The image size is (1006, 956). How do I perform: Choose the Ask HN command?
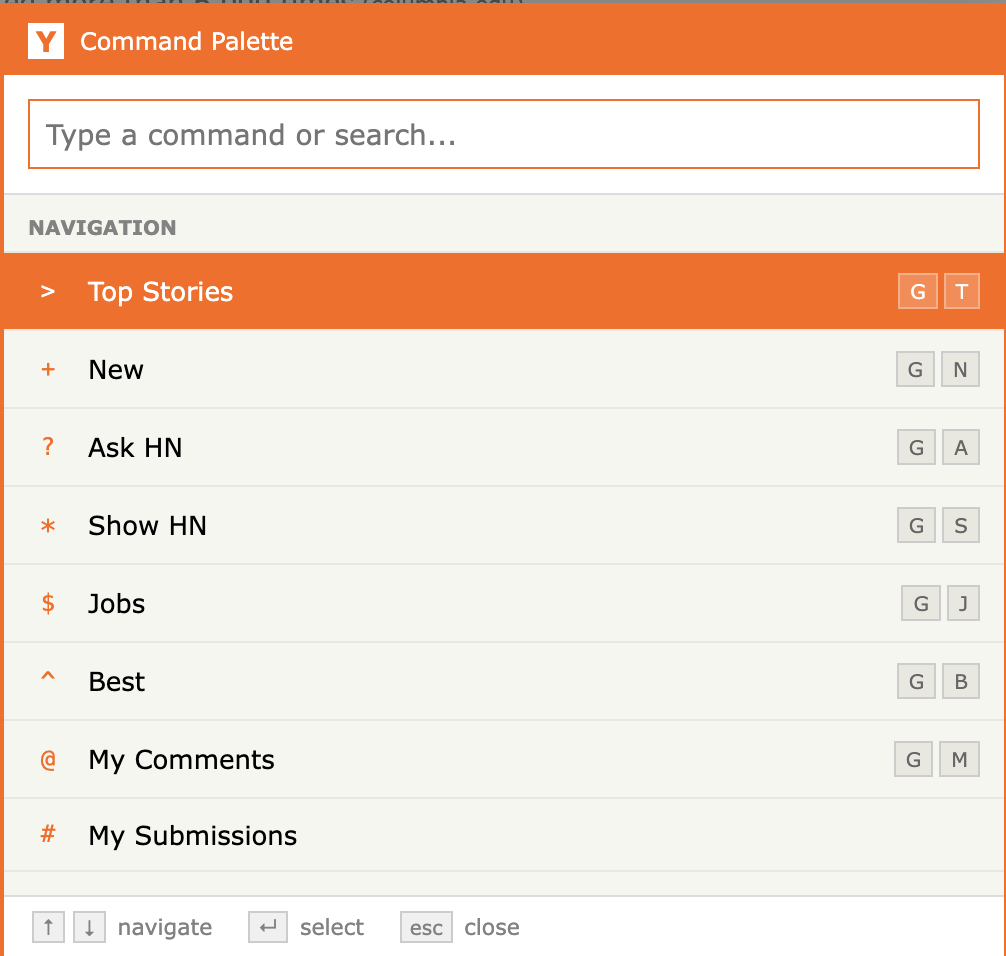point(504,447)
